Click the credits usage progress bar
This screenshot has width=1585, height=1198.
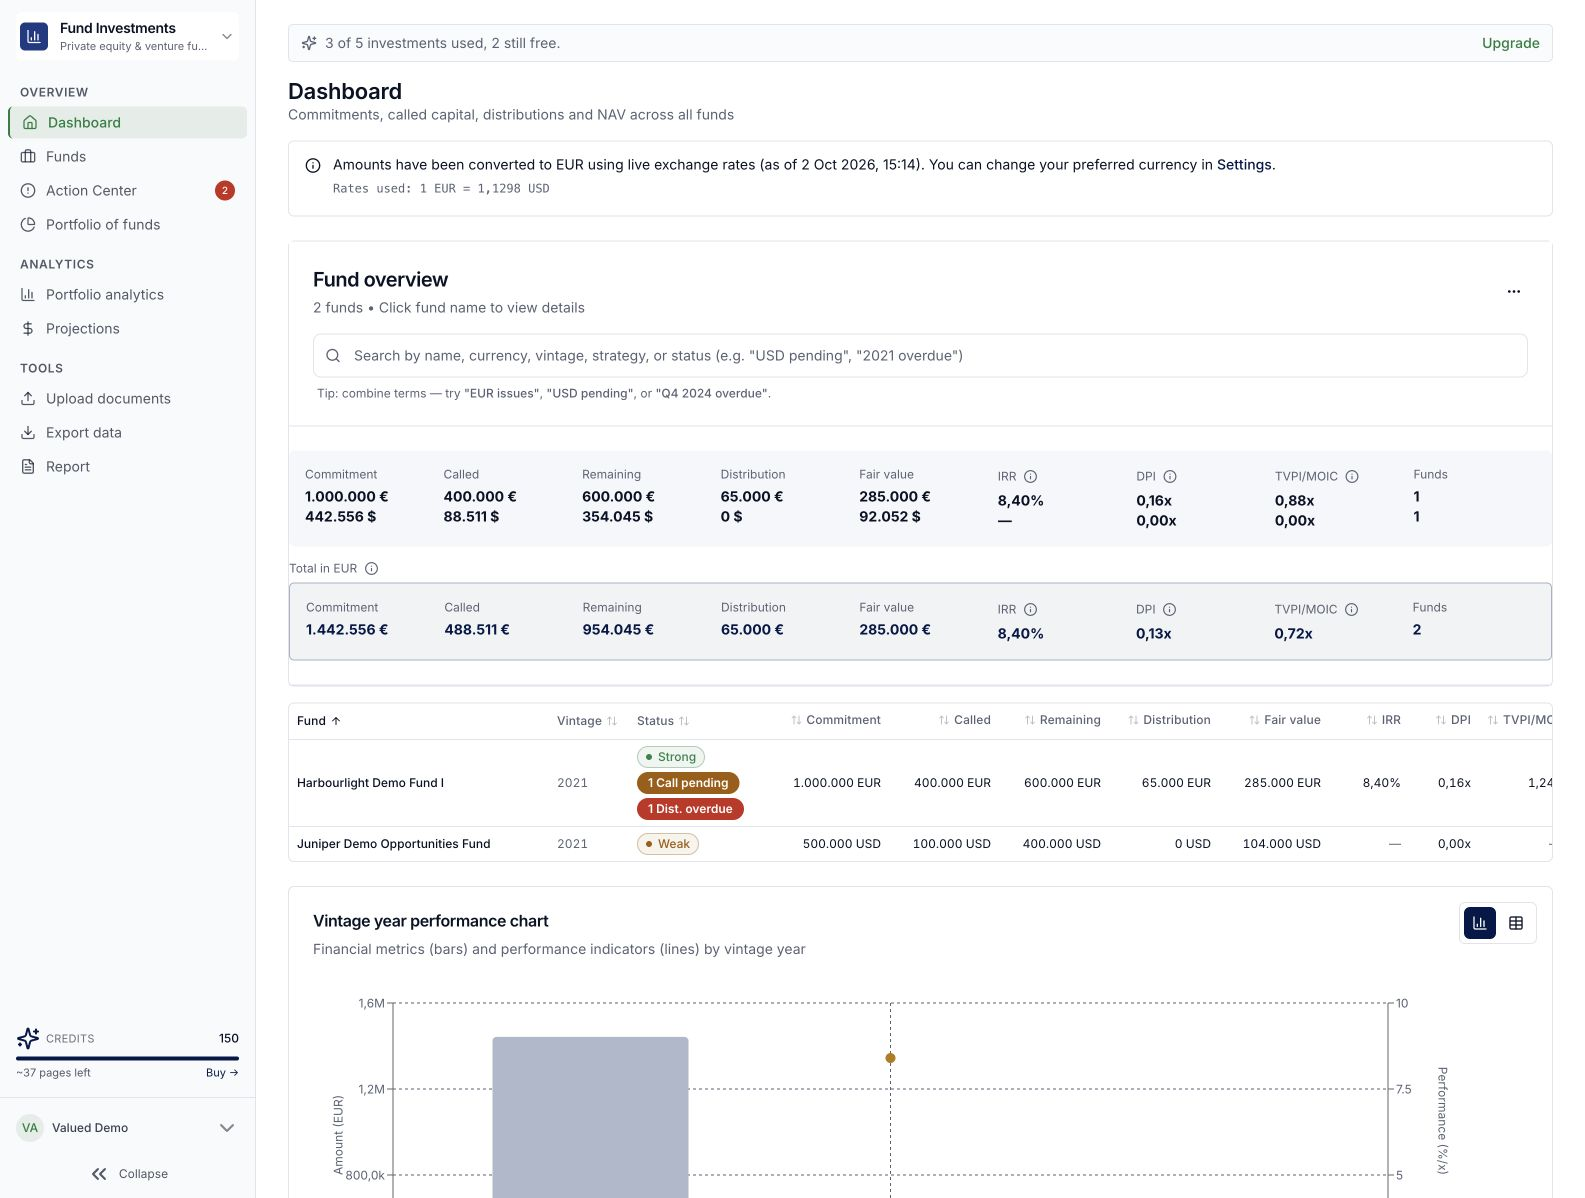click(x=128, y=1058)
